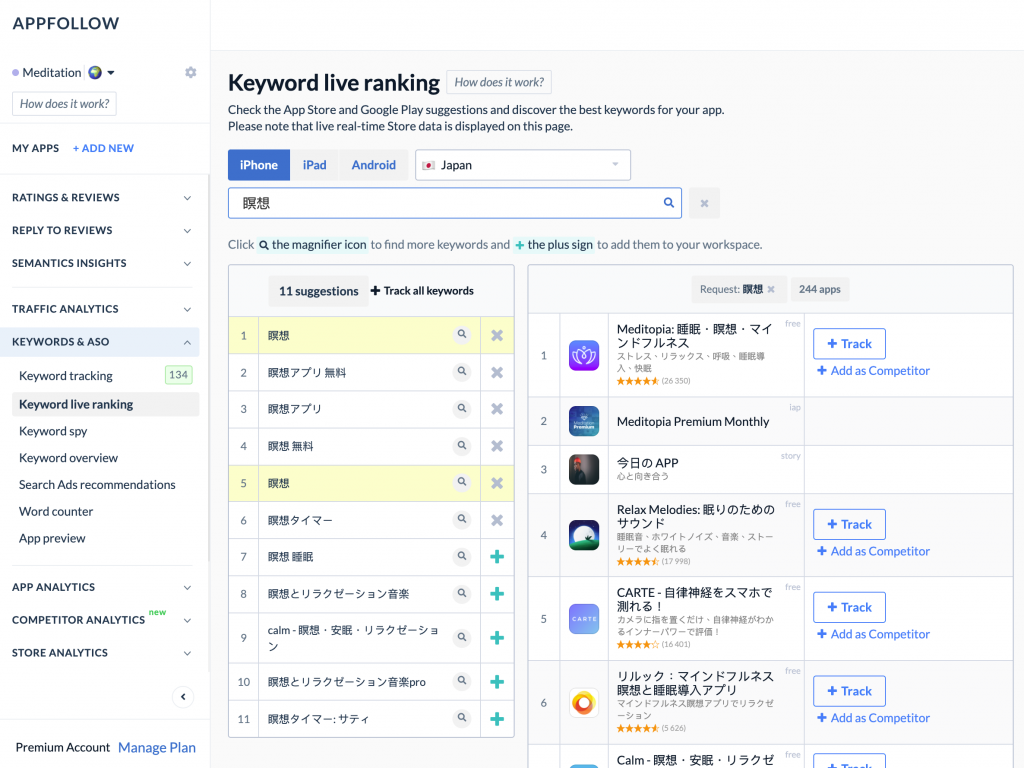1024x768 pixels.
Task: Open workspace settings gear icon
Action: (x=190, y=72)
